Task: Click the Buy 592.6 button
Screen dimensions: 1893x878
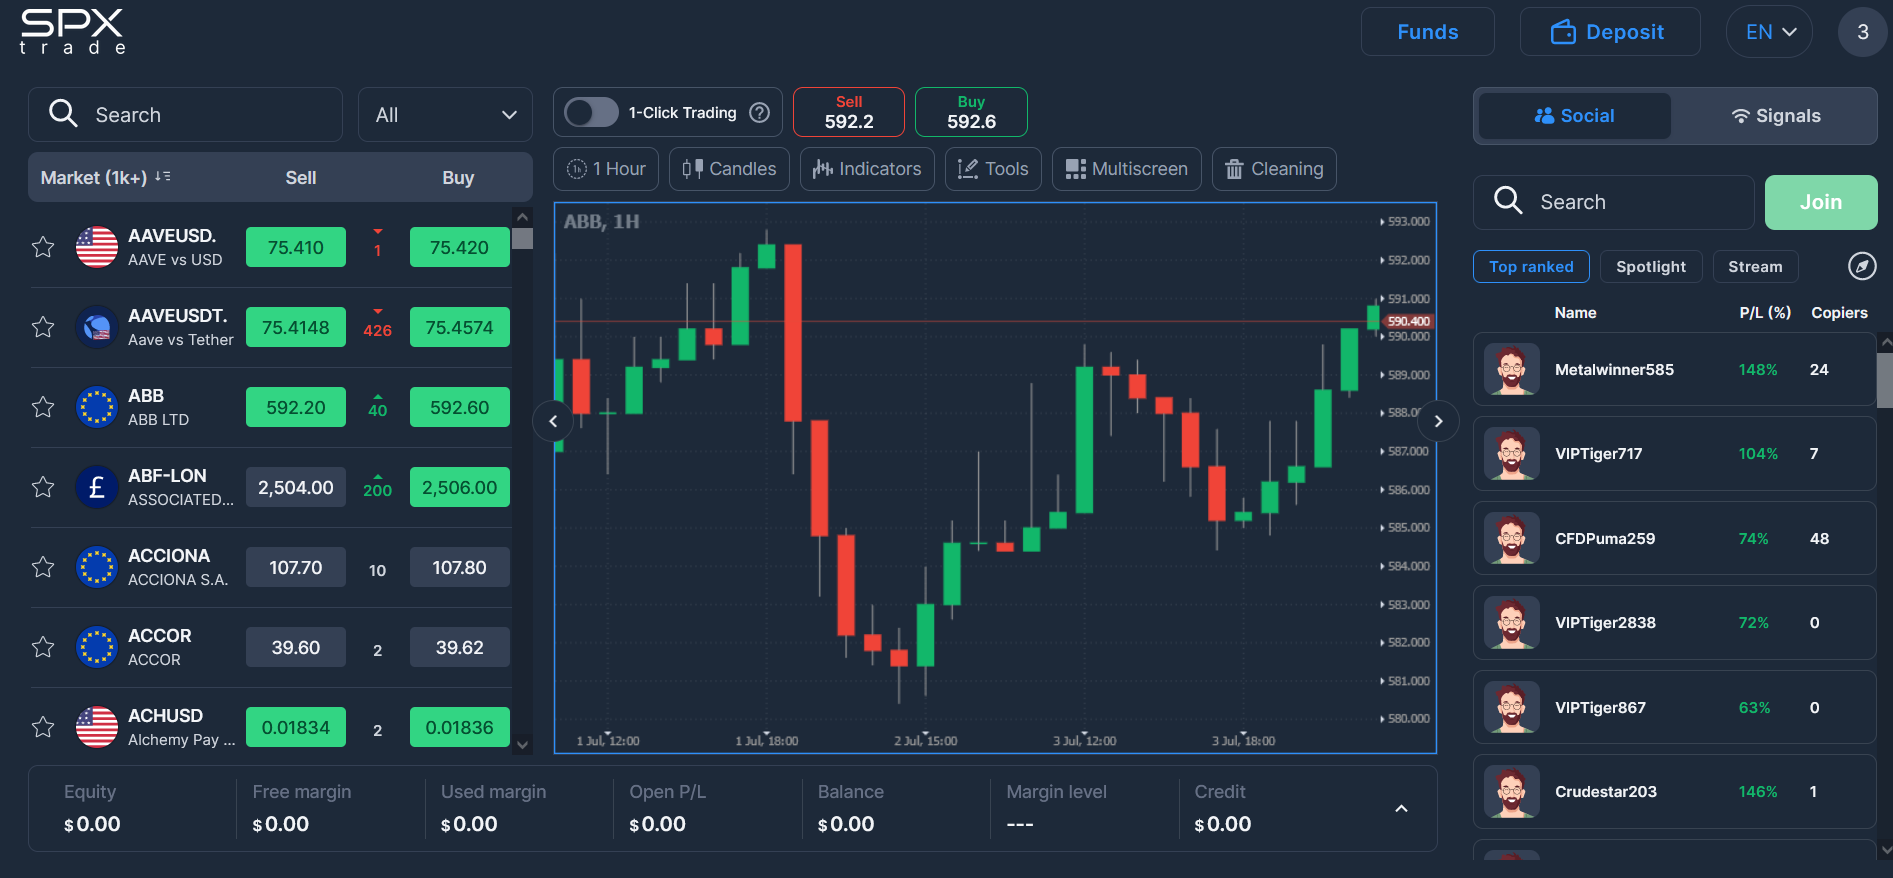Action: 971,112
